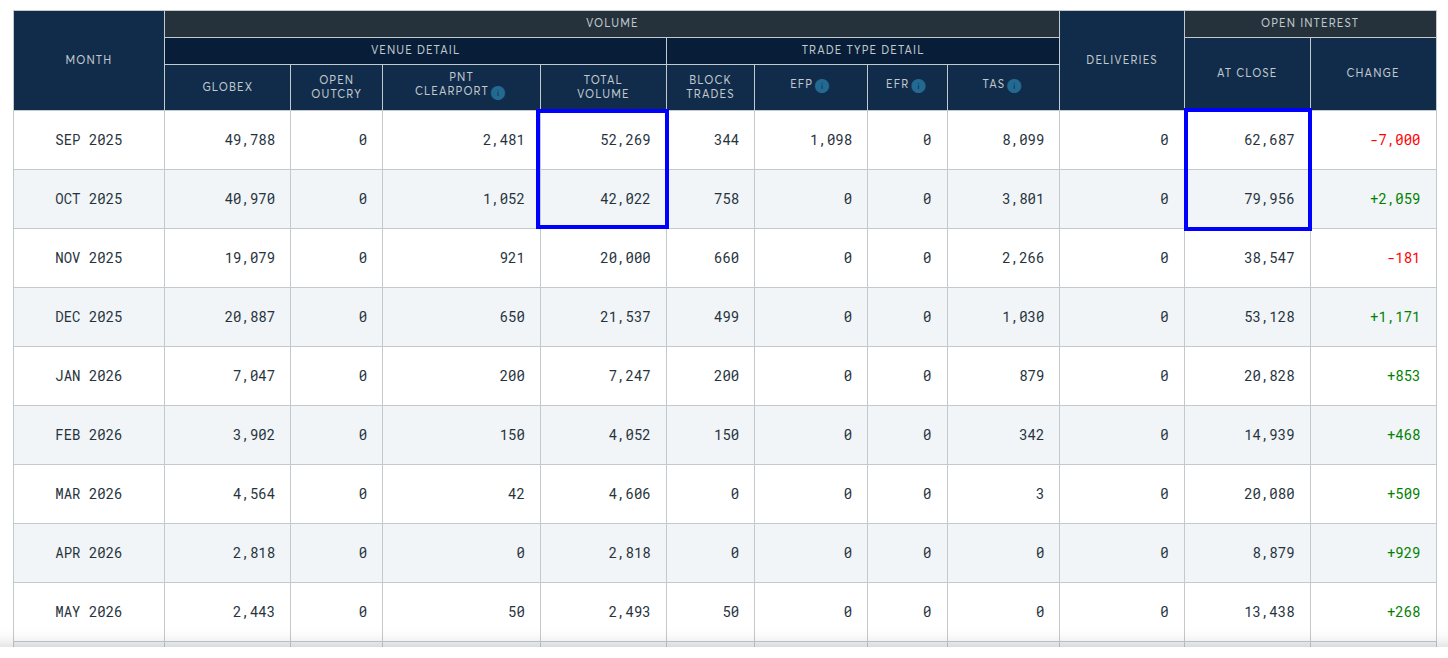The image size is (1448, 658).
Task: Select the Month column header
Action: point(89,60)
